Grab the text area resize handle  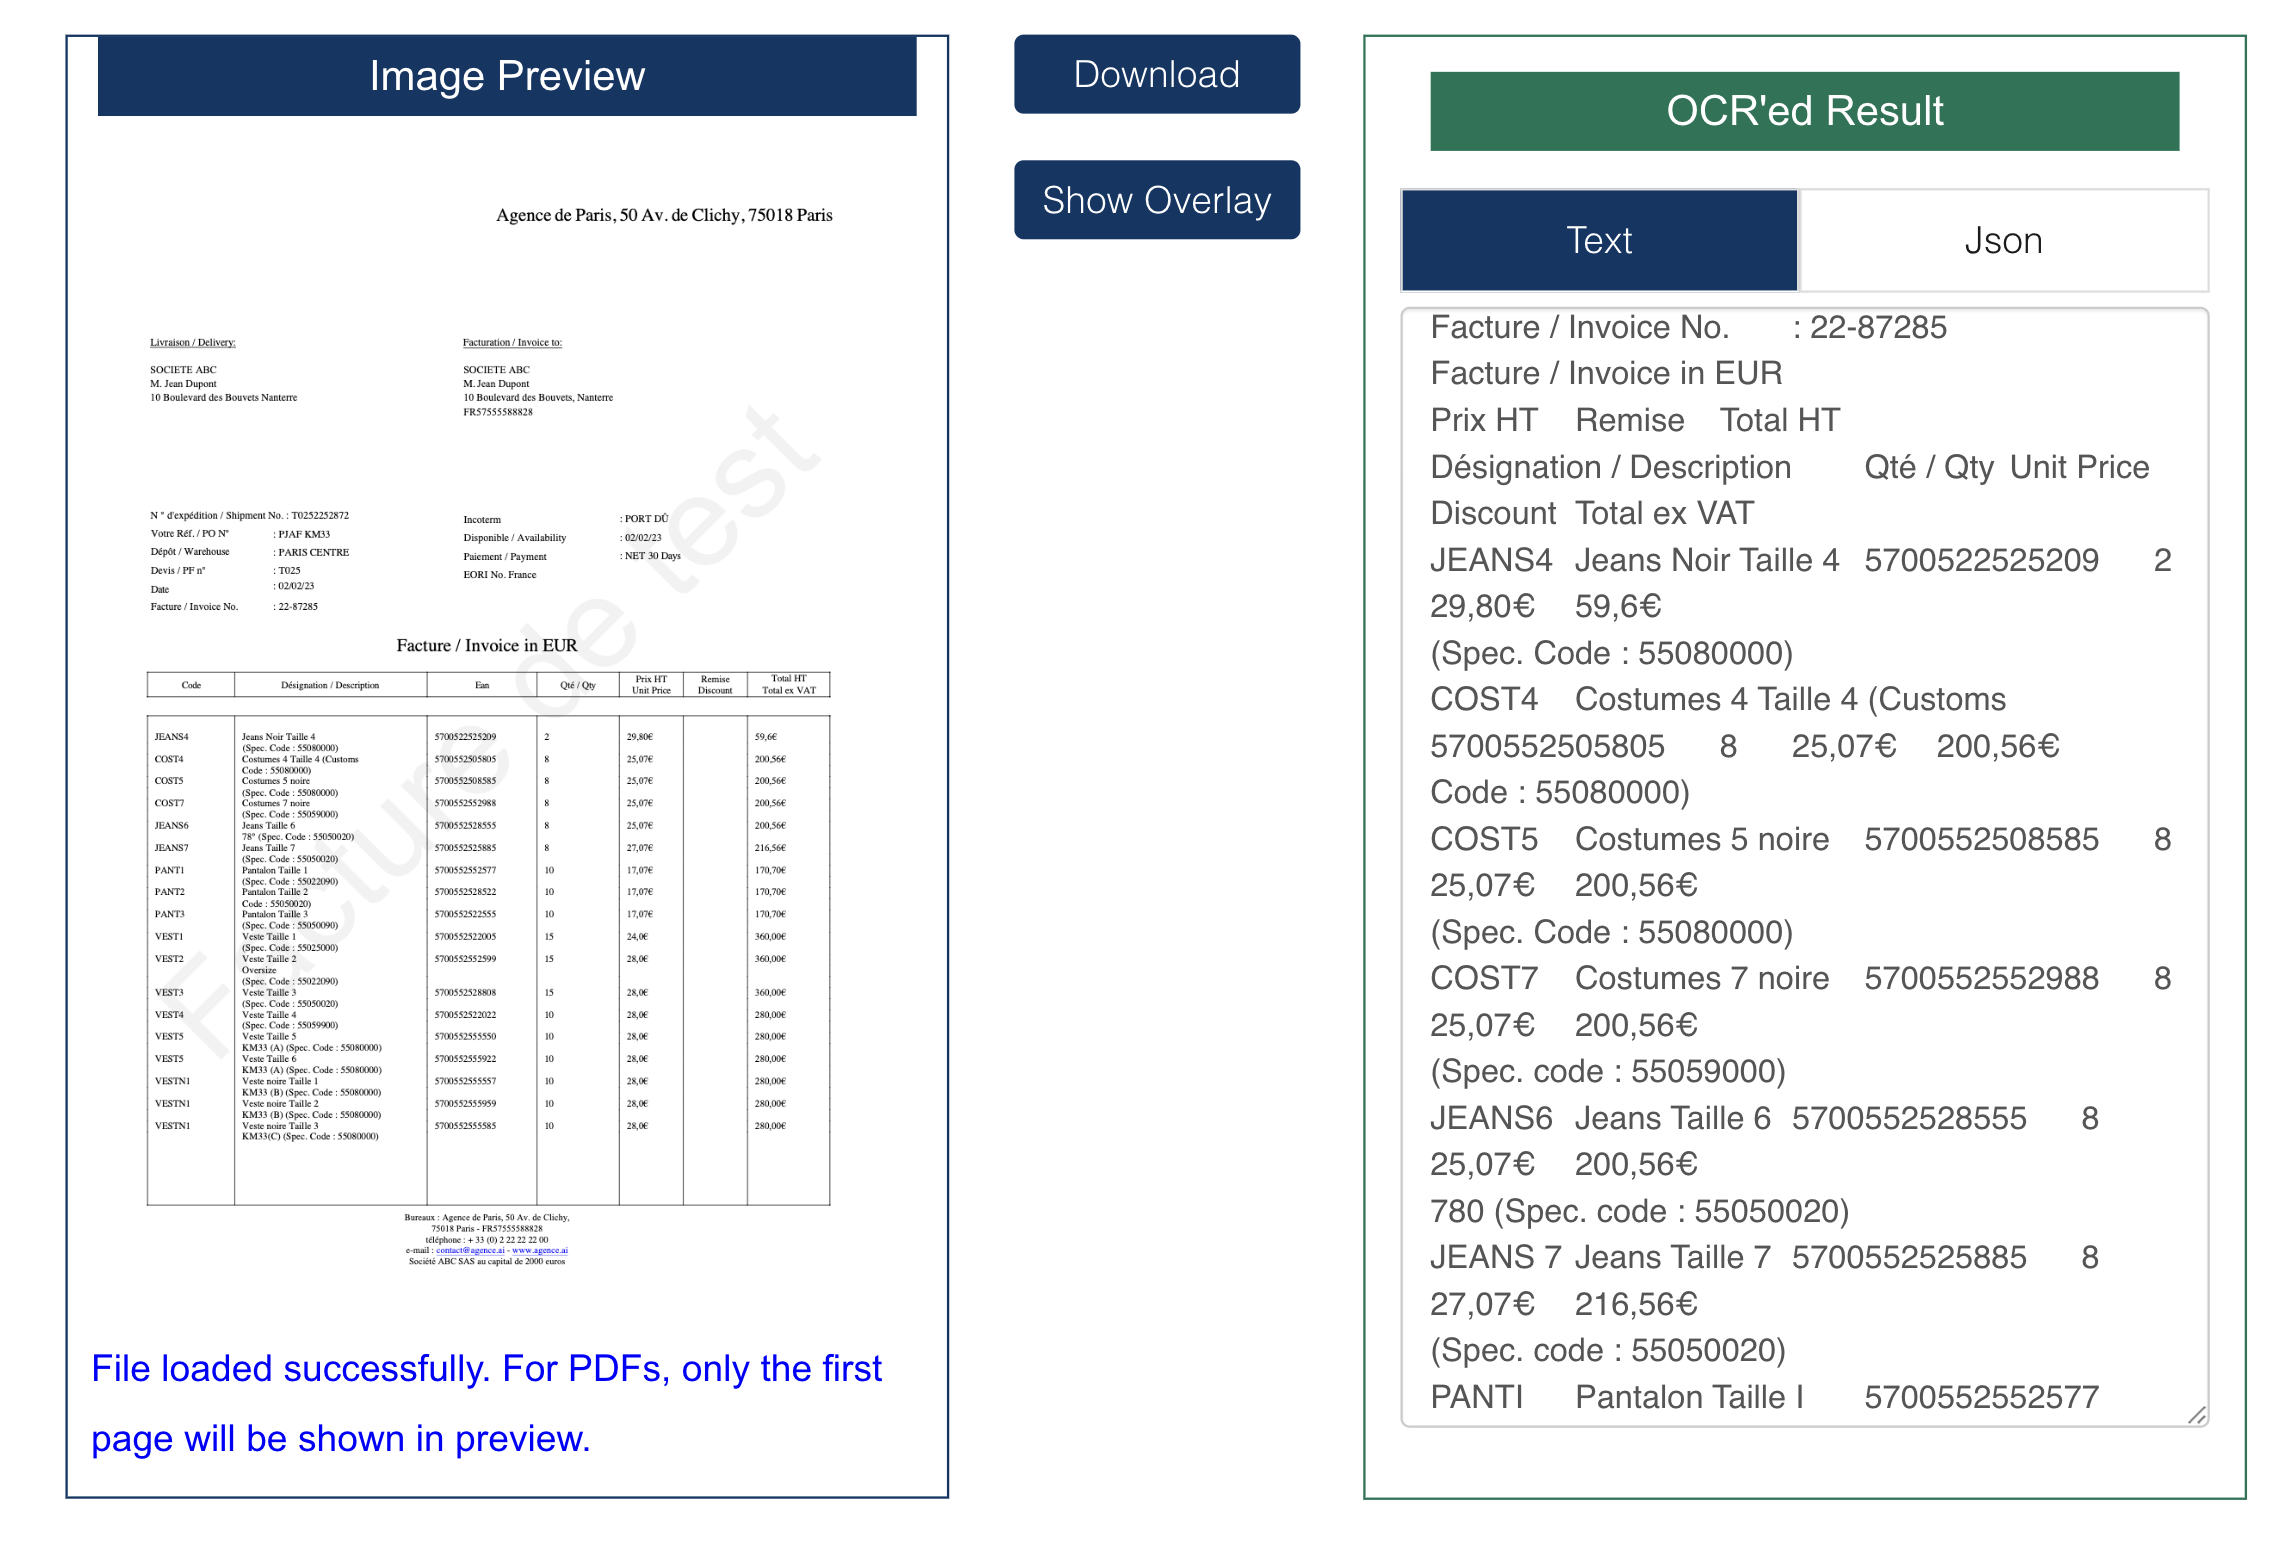tap(2196, 1414)
